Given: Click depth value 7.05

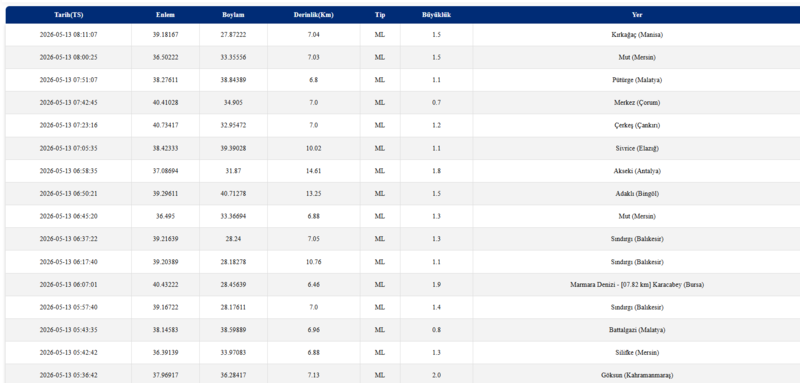Looking at the screenshot, I should tap(313, 239).
